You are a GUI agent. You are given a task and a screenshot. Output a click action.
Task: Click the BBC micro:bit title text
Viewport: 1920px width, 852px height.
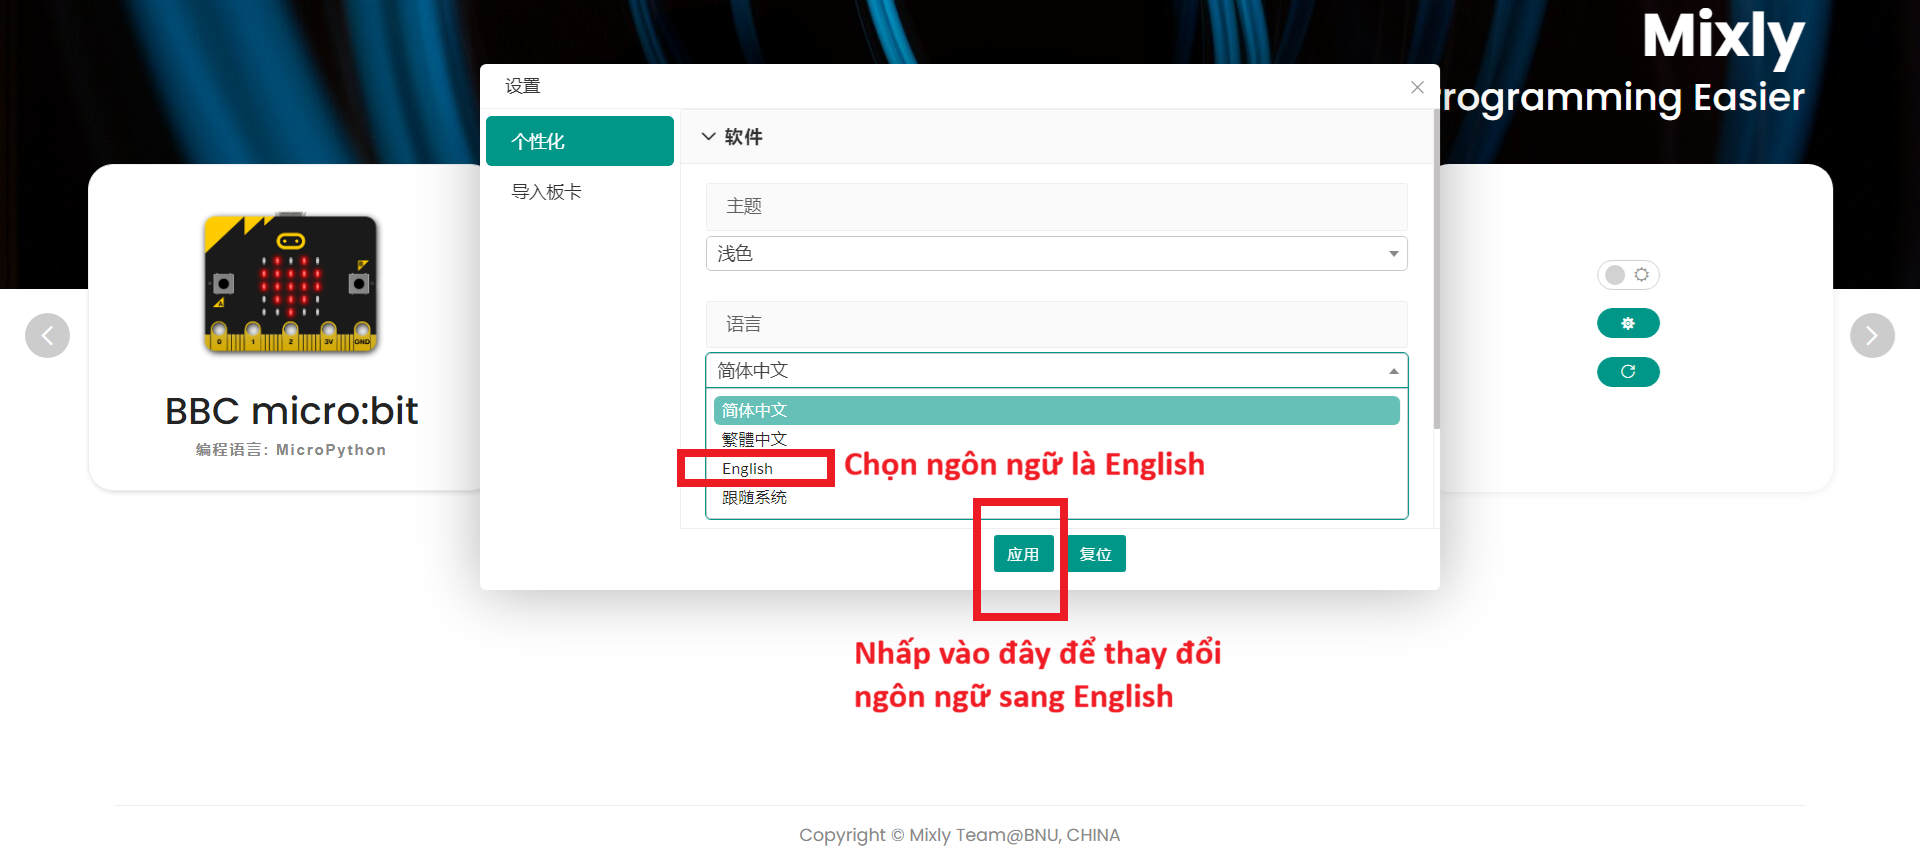point(291,411)
